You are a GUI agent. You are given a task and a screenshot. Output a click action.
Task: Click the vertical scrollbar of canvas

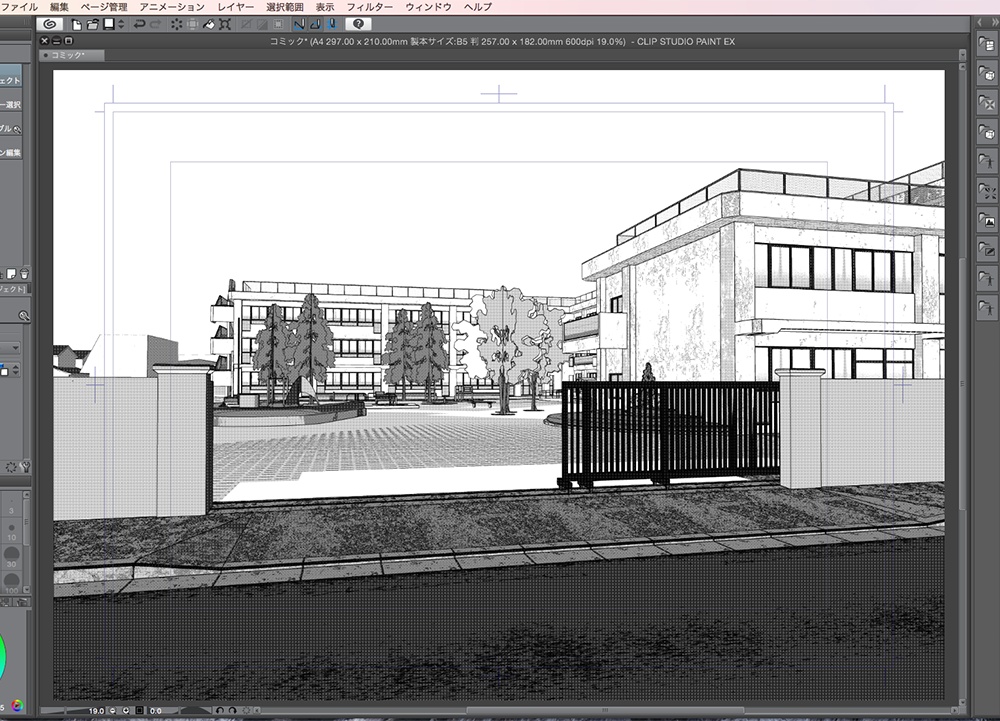pos(962,382)
